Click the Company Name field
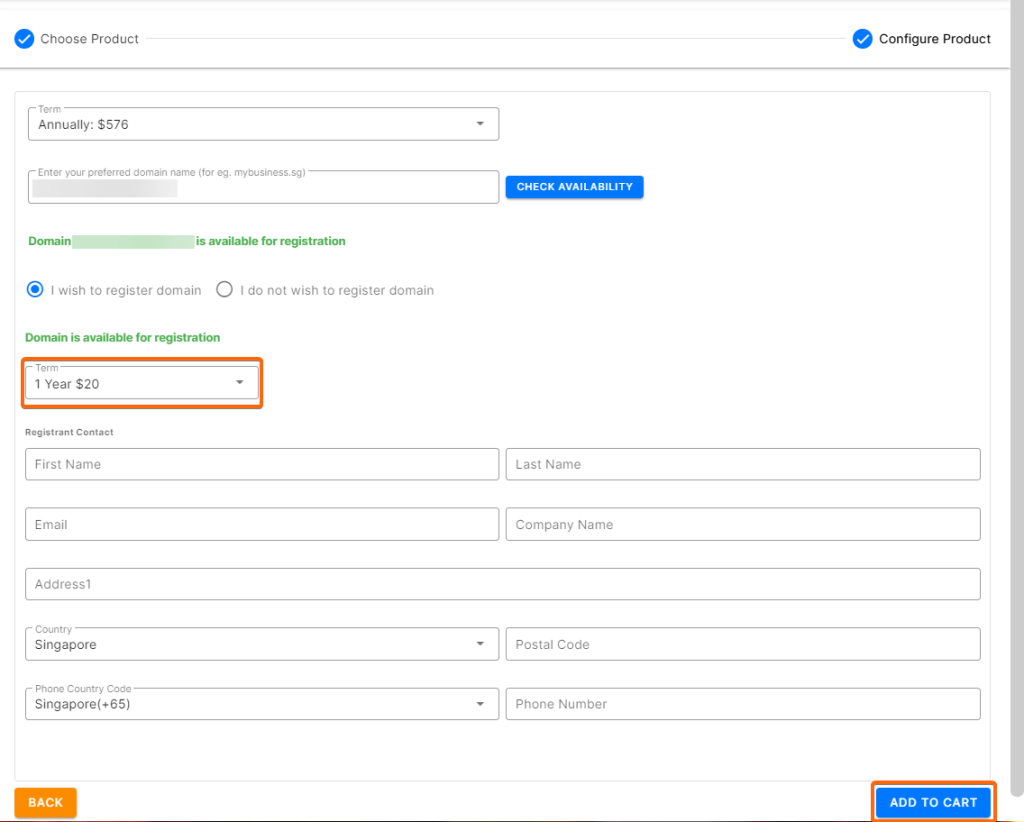The height and width of the screenshot is (822, 1024). 743,524
